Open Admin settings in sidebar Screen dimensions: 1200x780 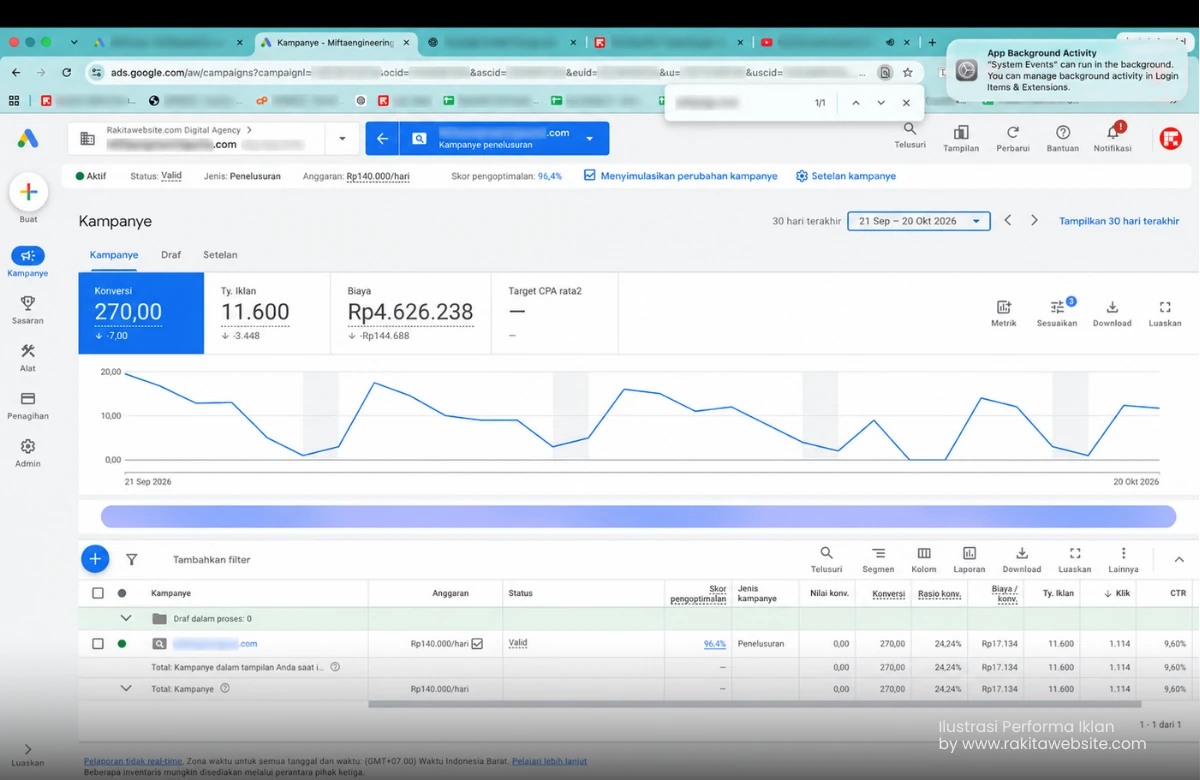tap(28, 453)
